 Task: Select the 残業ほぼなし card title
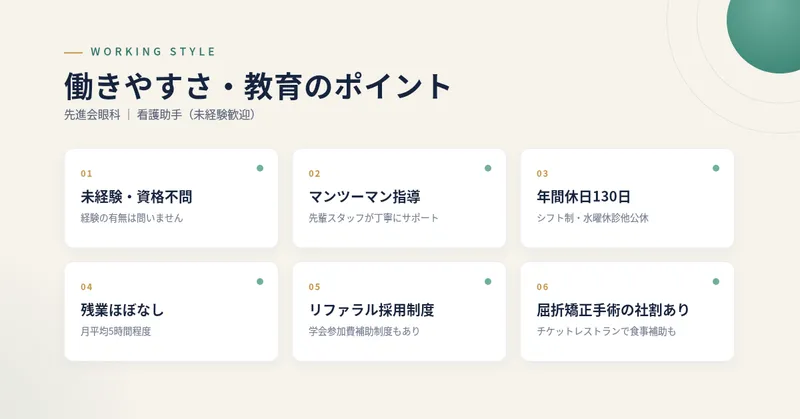(122, 310)
